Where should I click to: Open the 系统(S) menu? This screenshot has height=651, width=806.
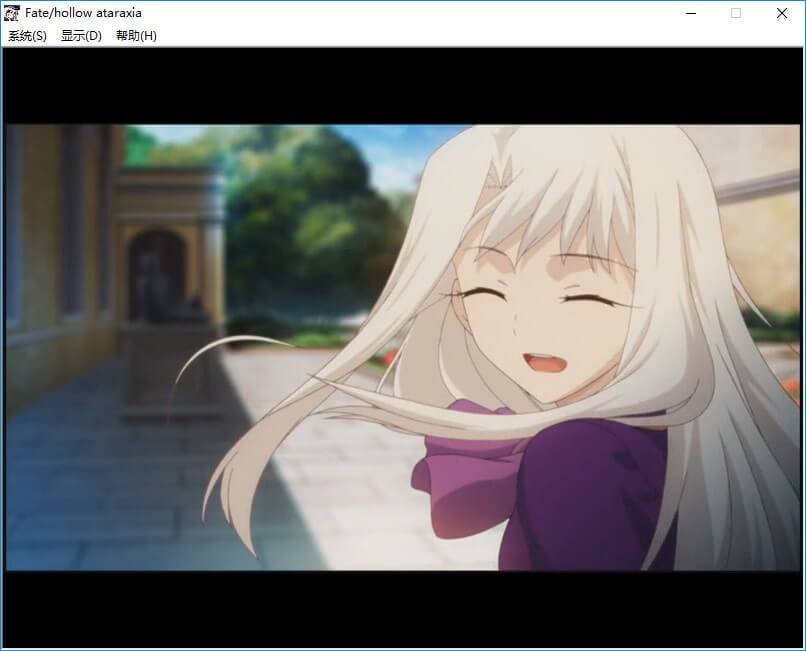[27, 36]
